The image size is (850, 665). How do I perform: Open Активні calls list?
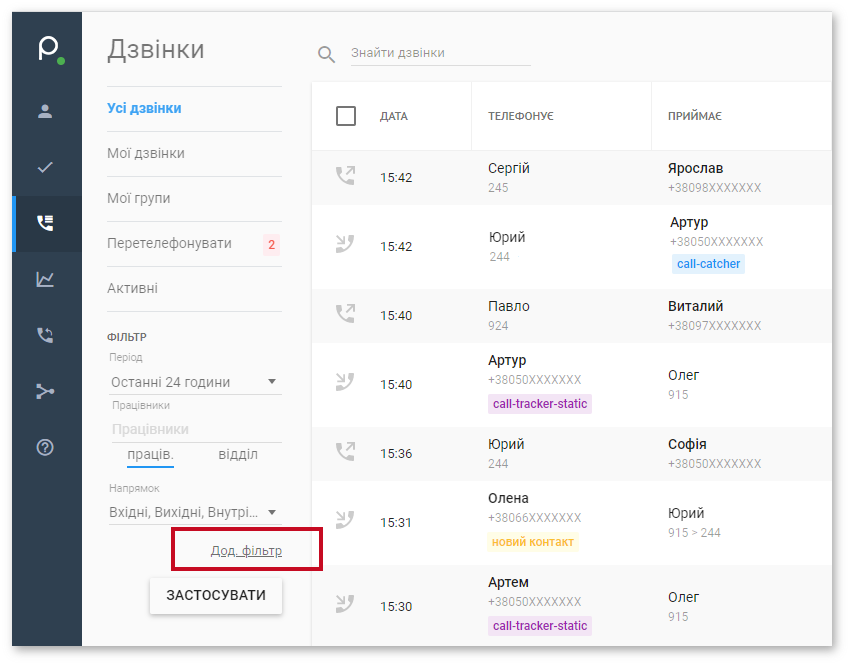pyautogui.click(x=132, y=288)
